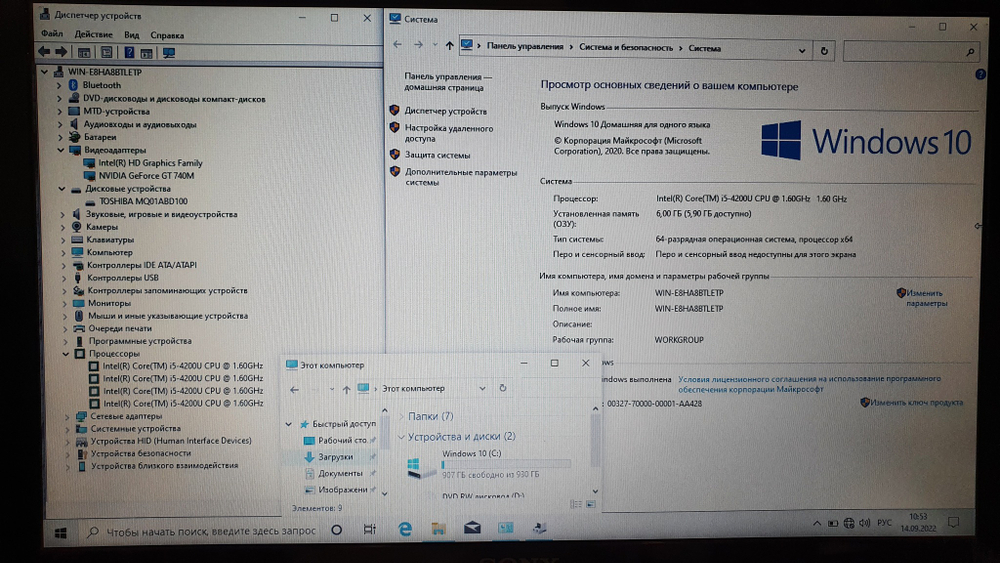Click back arrow in Этот компьютер window
Viewport: 1000px width, 563px height.
pos(294,390)
